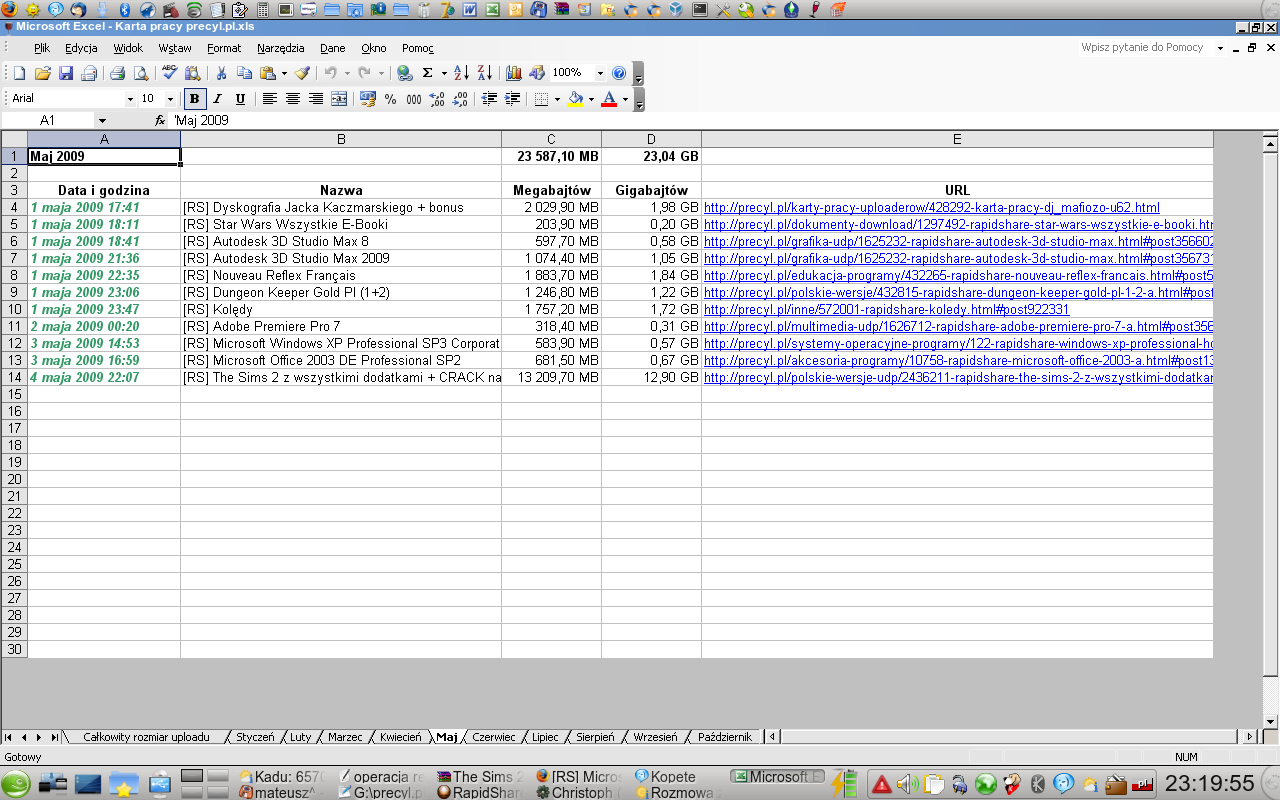Apply currency format
The width and height of the screenshot is (1280, 800).
click(368, 99)
